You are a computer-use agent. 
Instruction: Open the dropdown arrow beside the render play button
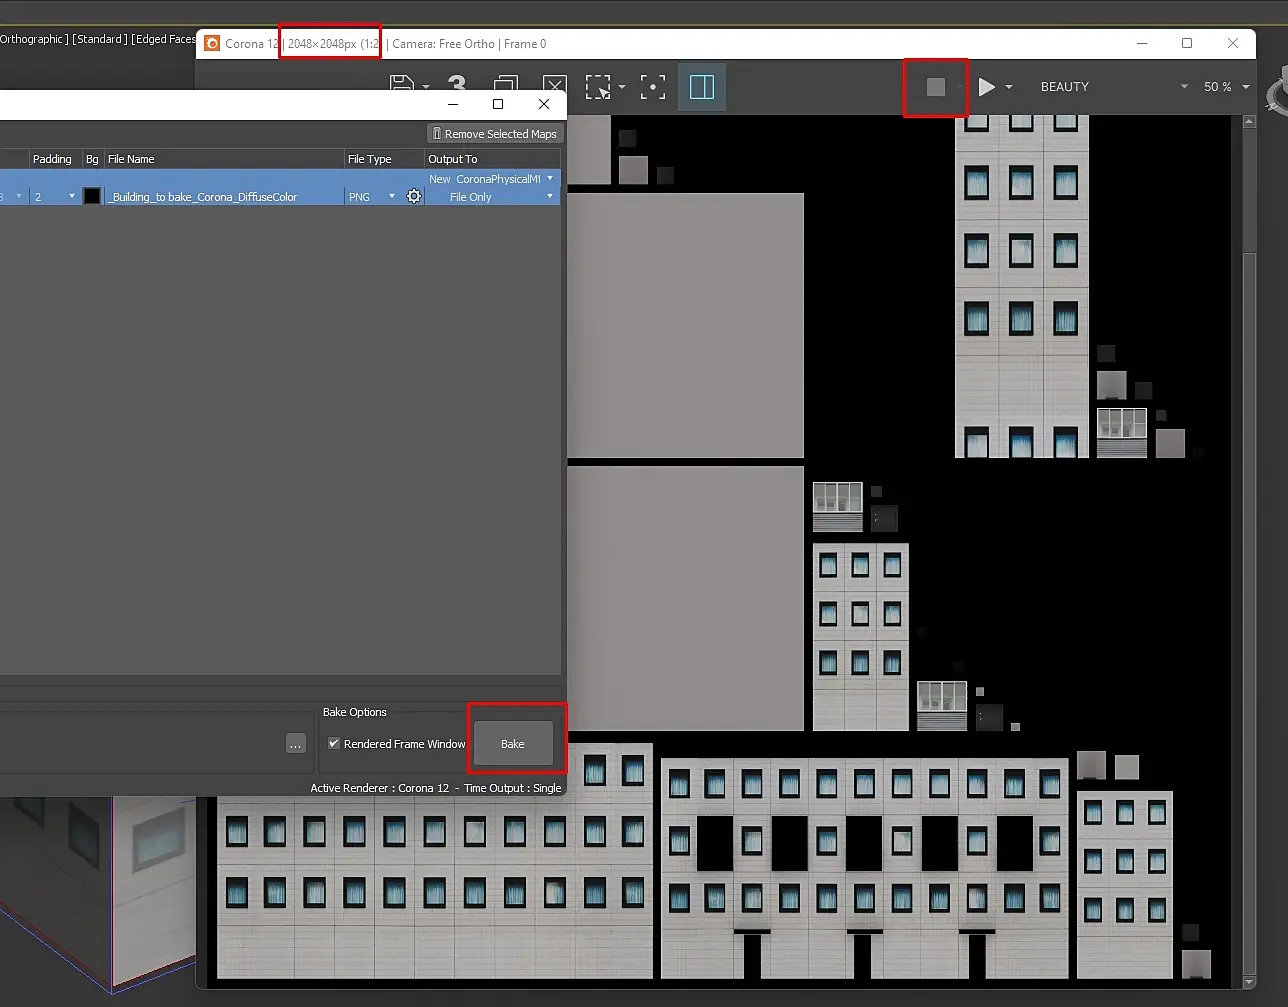tap(1009, 87)
